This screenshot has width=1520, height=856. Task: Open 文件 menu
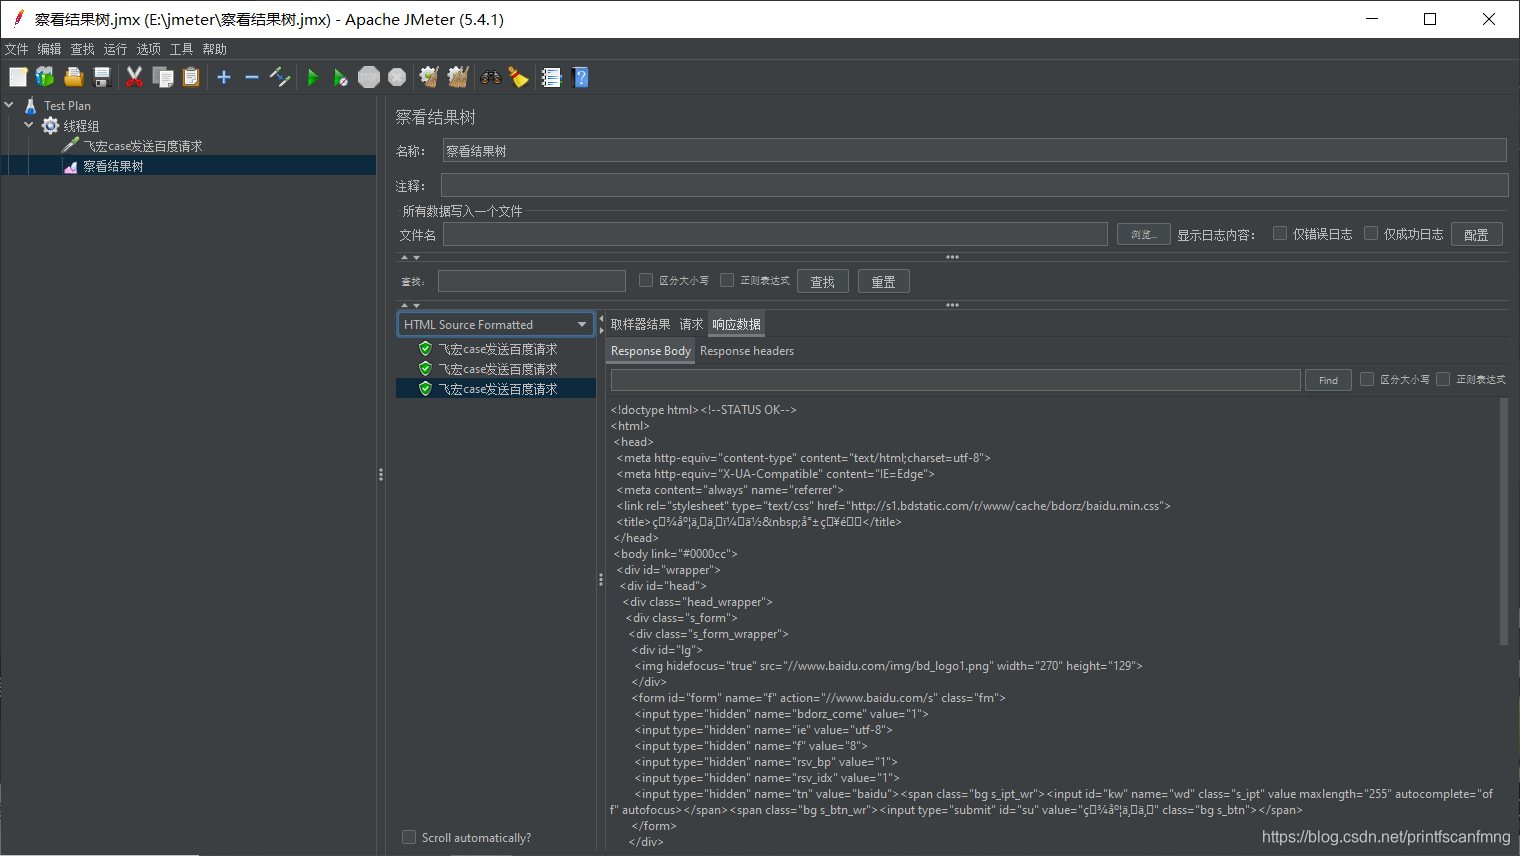point(17,49)
